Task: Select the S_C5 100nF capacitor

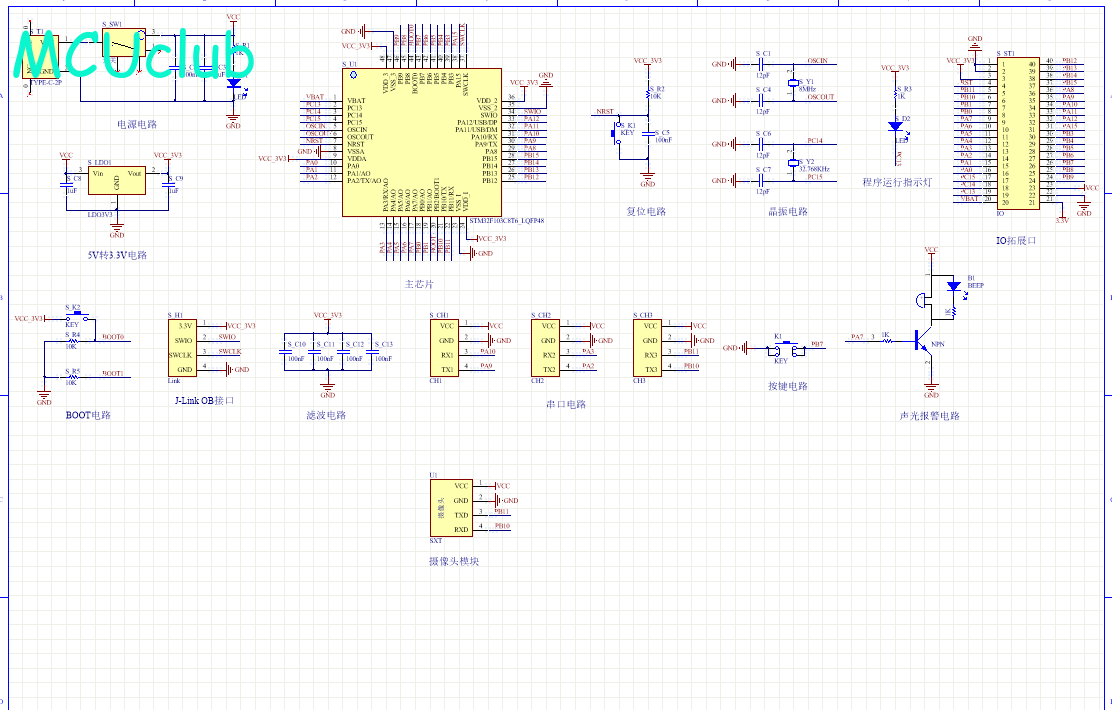Action: pyautogui.click(x=647, y=133)
